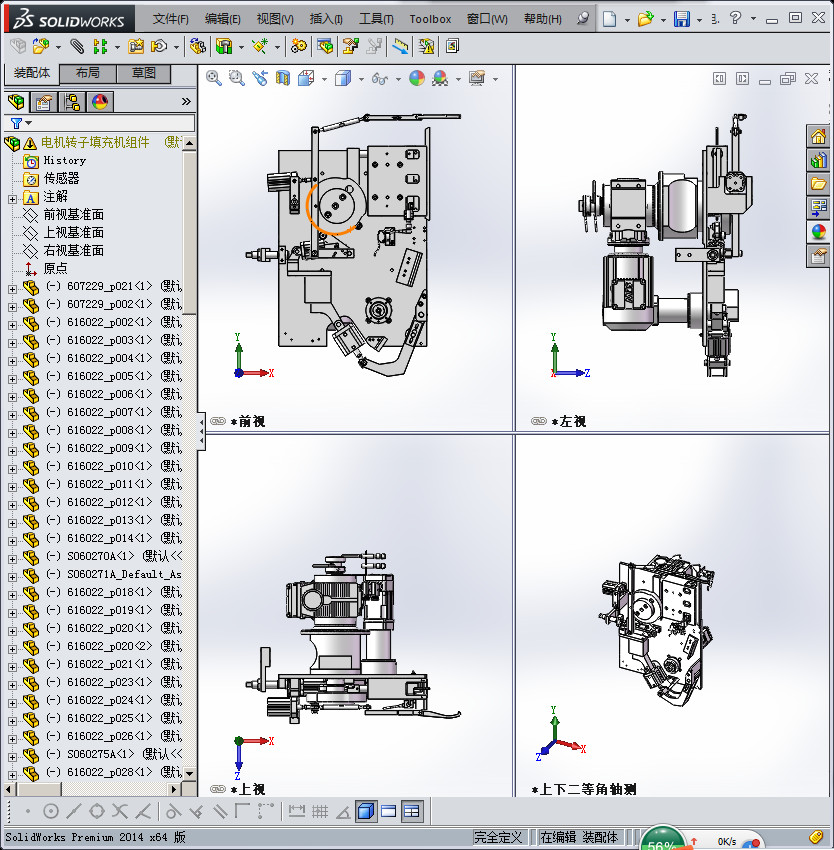Screen dimensions: 834x850
Task: Toggle the four-view viewport layout button
Action: pos(412,811)
